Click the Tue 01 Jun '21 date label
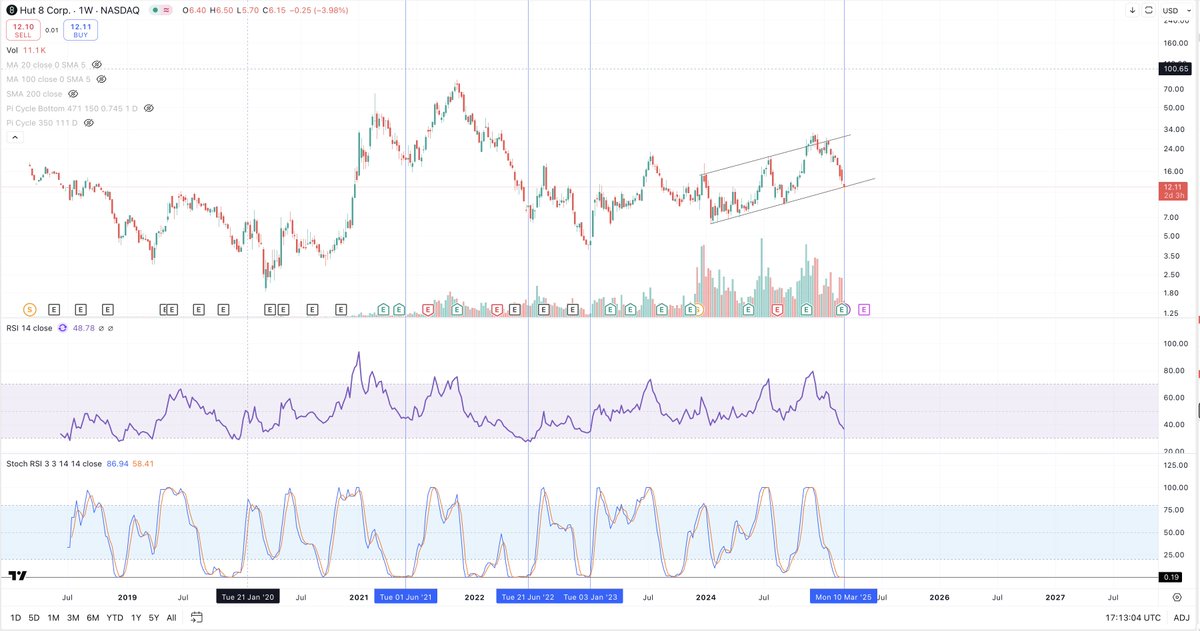The height and width of the screenshot is (631, 1200). [406, 597]
